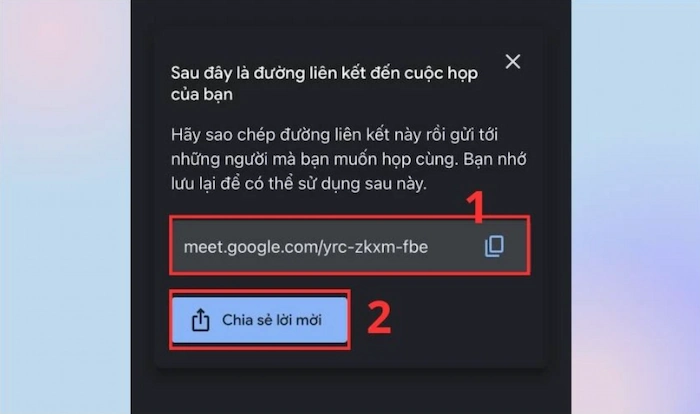The width and height of the screenshot is (700, 414).
Task: Close the meeting link dialog
Action: pos(512,62)
